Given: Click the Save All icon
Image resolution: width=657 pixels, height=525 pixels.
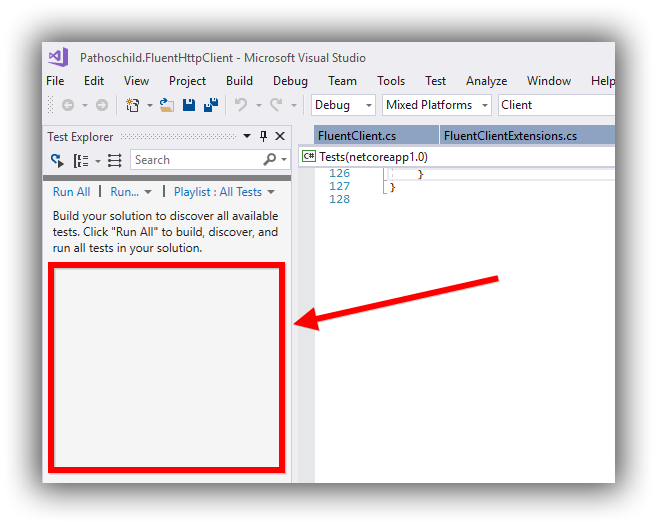Looking at the screenshot, I should [x=211, y=105].
